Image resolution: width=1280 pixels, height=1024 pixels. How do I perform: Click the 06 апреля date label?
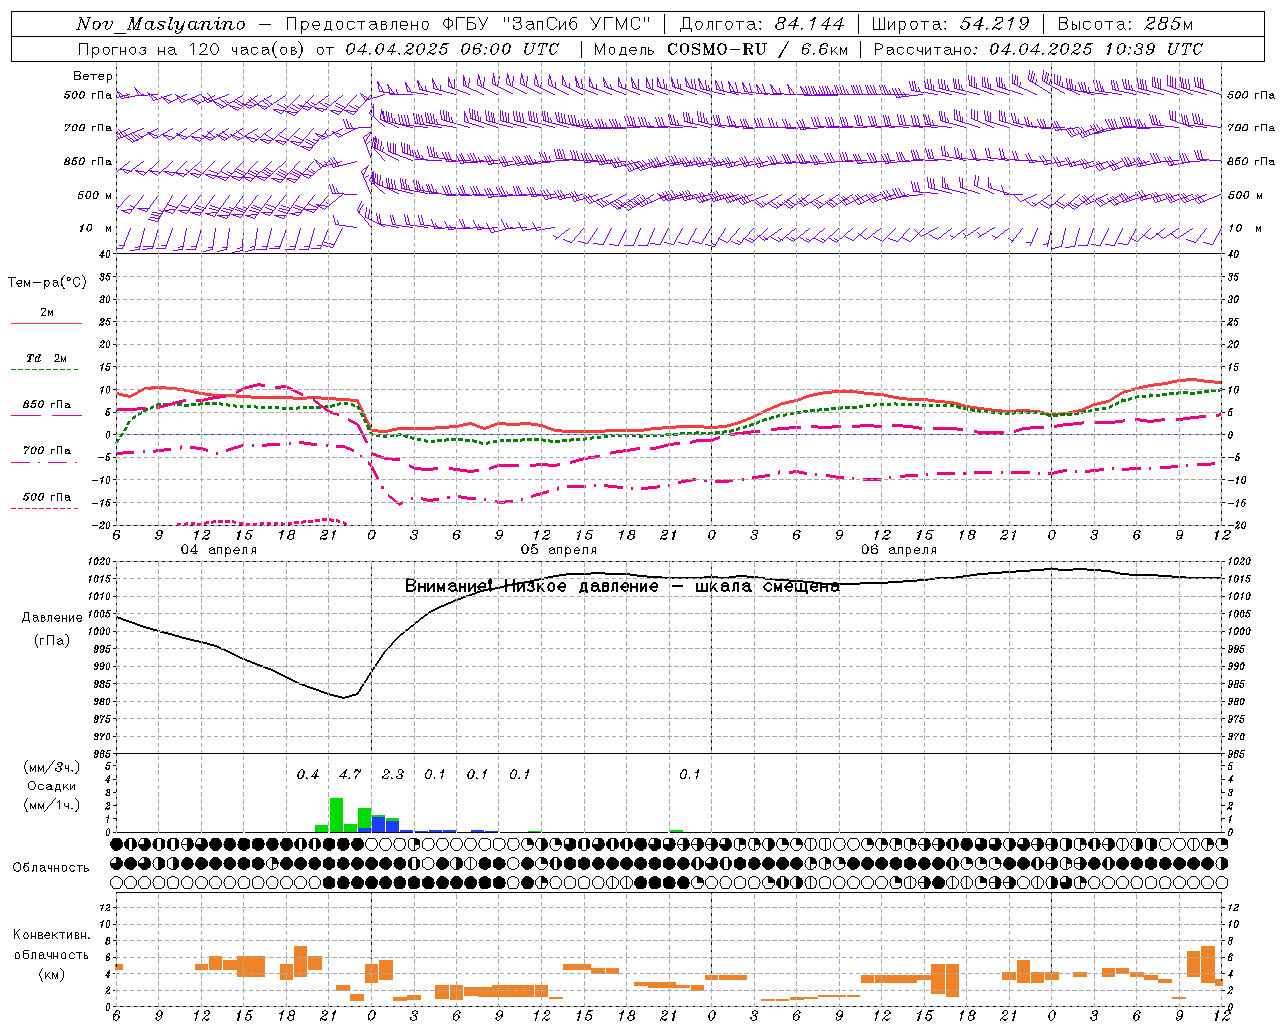899,550
